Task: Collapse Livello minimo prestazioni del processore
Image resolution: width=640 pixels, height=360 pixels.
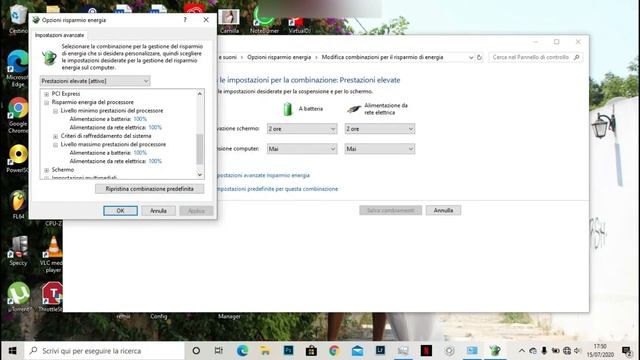Action: pos(56,111)
